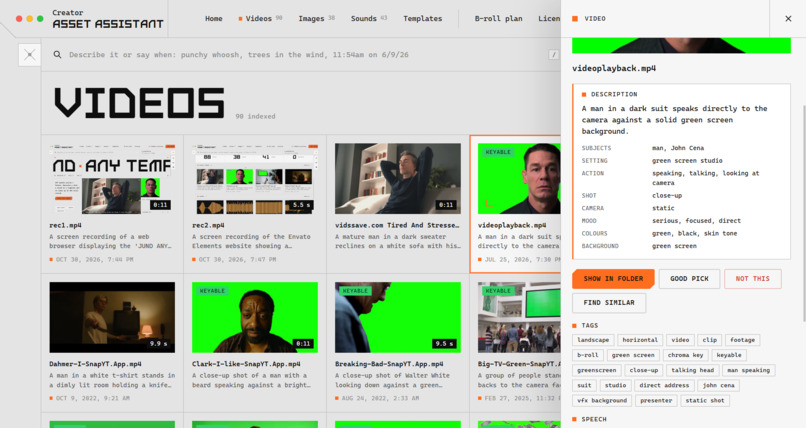Click the chroma key tag
This screenshot has height=428, width=806.
point(685,355)
